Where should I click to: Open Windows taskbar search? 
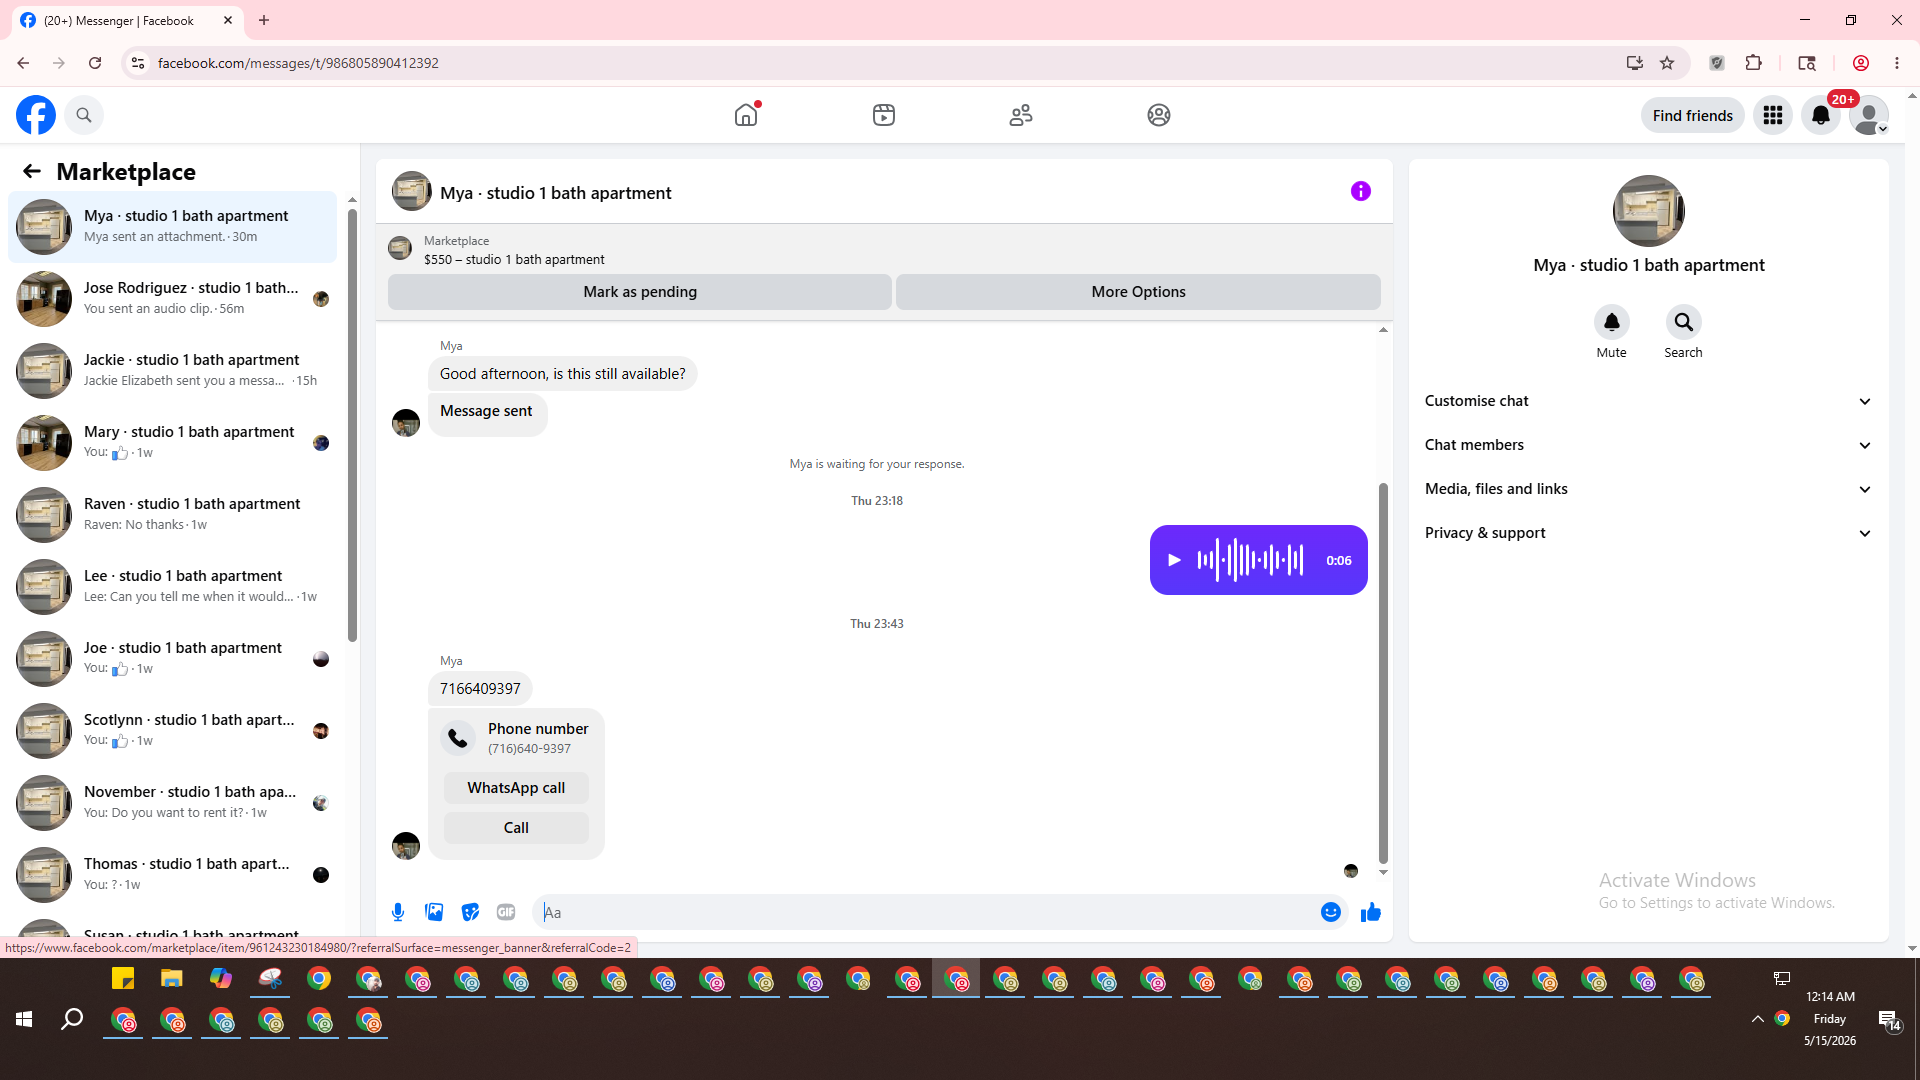click(72, 1019)
